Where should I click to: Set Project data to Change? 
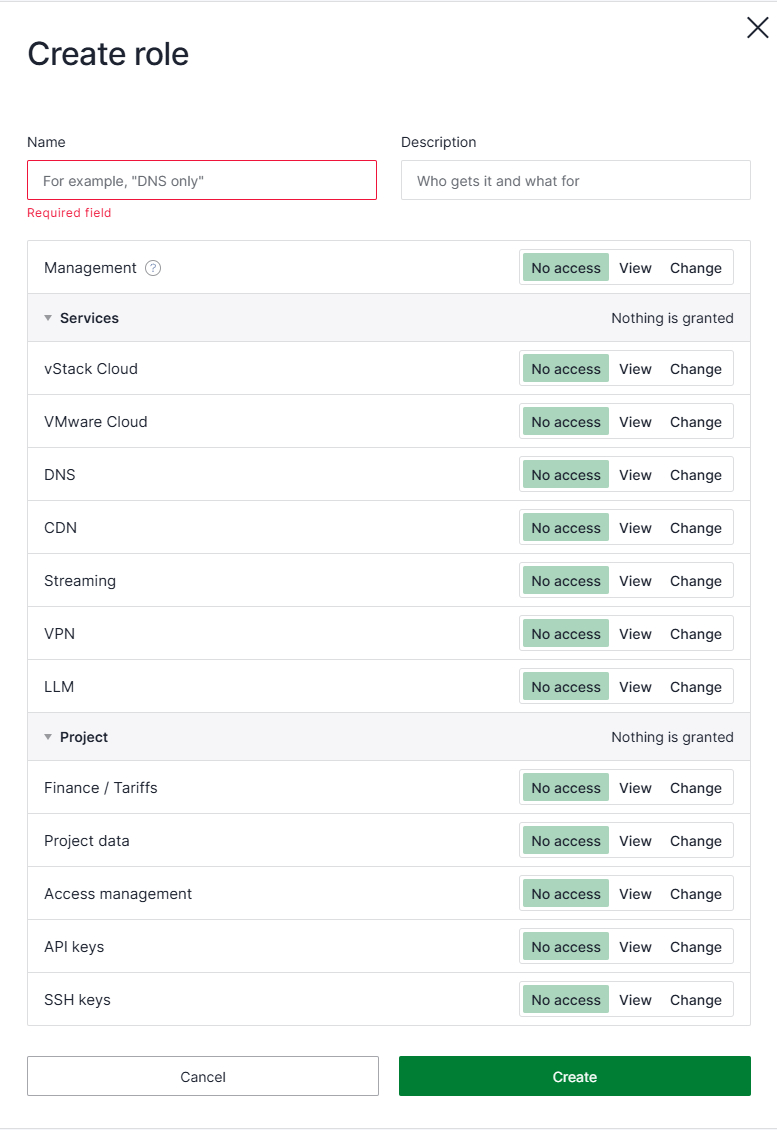696,841
